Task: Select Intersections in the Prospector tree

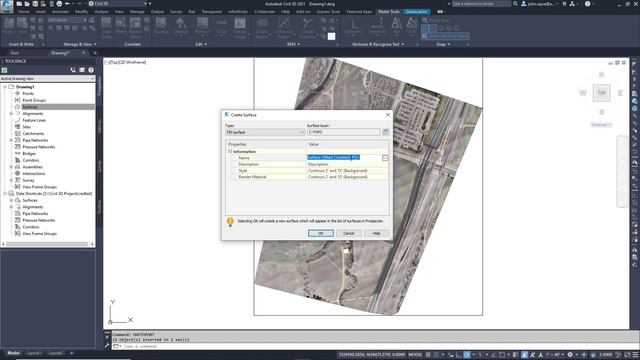Action: pyautogui.click(x=33, y=173)
